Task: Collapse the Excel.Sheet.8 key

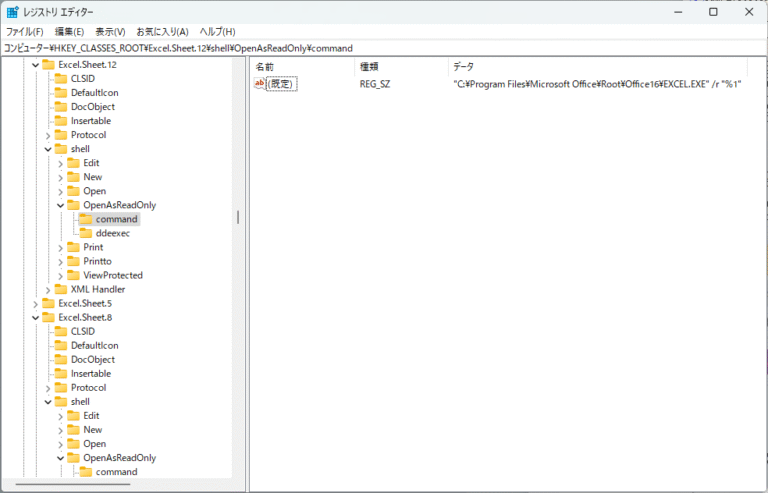Action: coord(35,318)
